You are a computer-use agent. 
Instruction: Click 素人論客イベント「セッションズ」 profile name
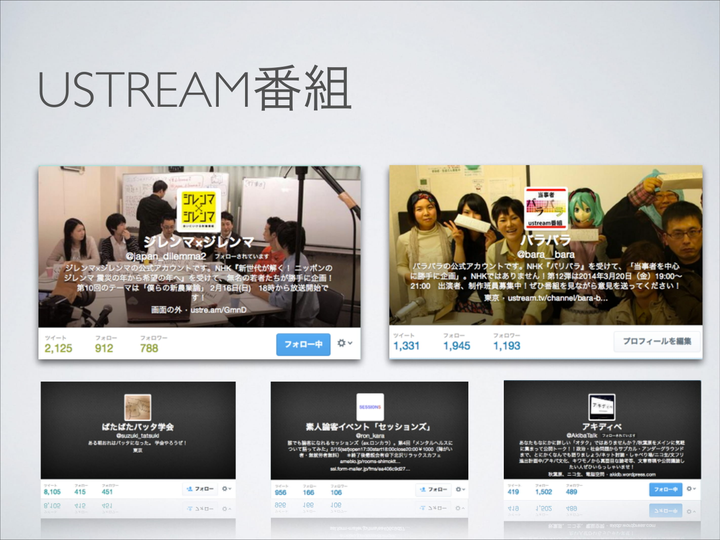pyautogui.click(x=370, y=427)
